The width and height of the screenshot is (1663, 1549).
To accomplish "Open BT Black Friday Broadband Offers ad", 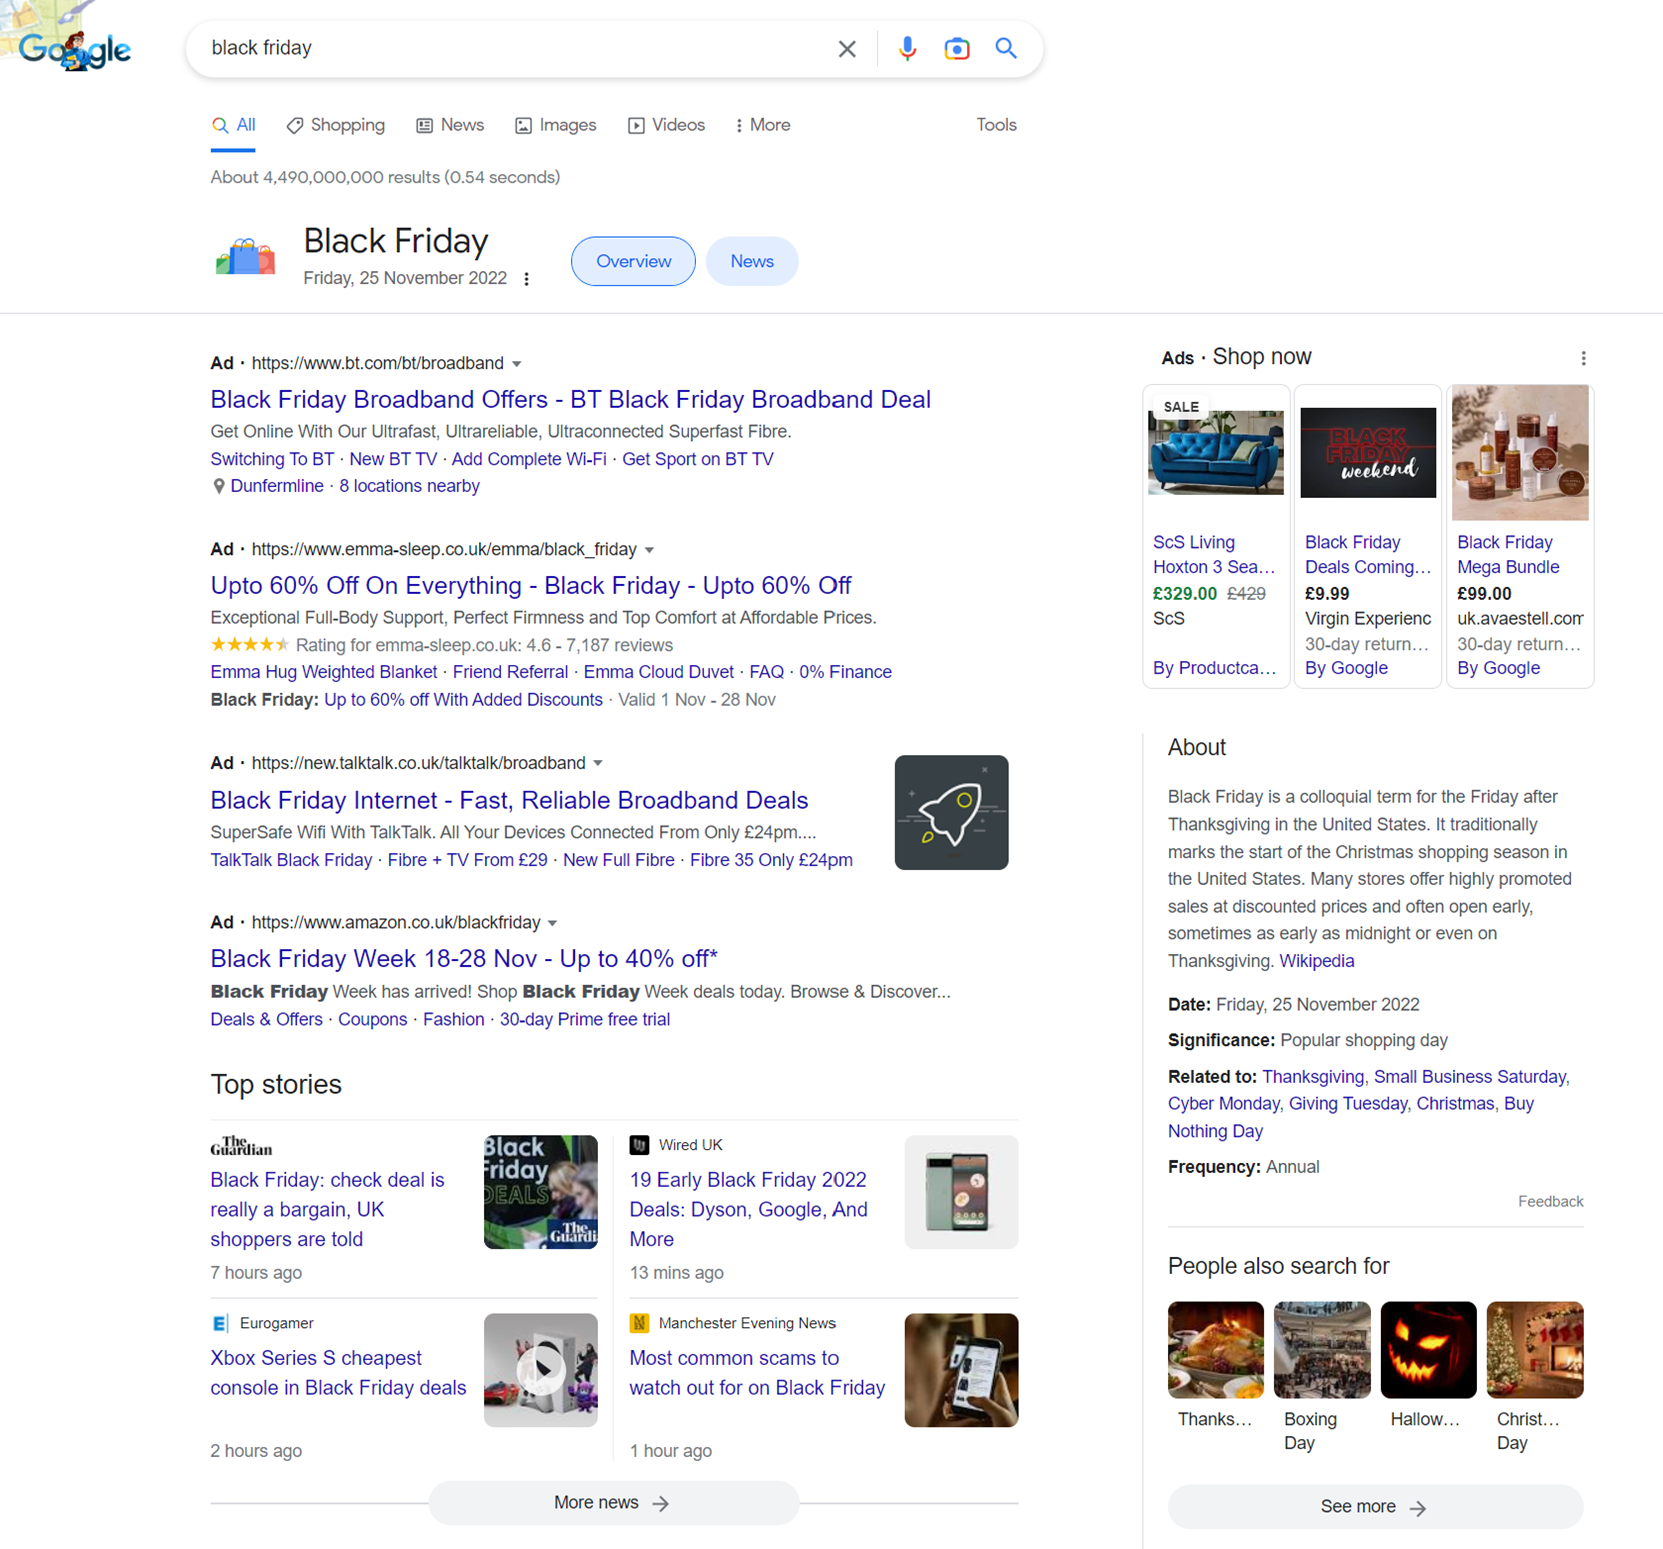I will 570,399.
